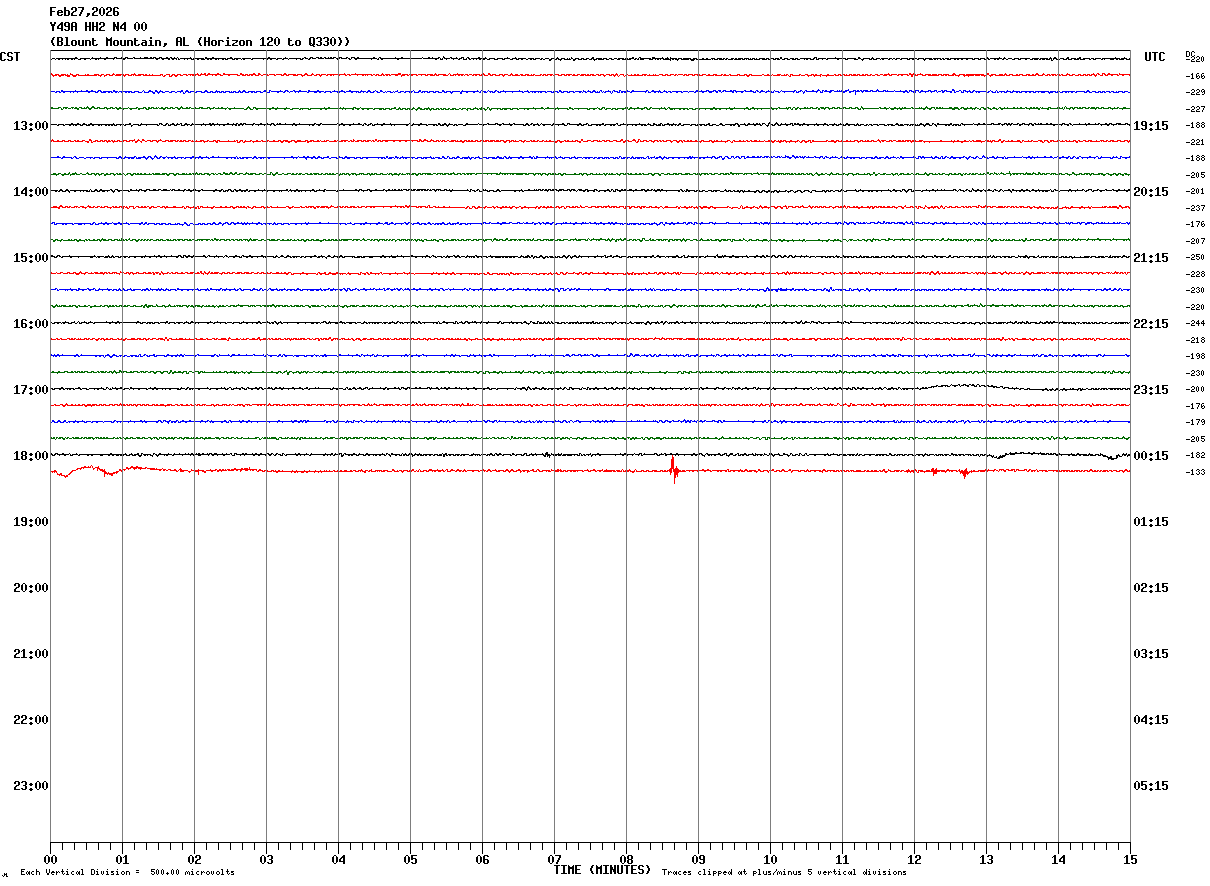Click the DC offset column header
1210x886 pixels.
[x=1190, y=54]
